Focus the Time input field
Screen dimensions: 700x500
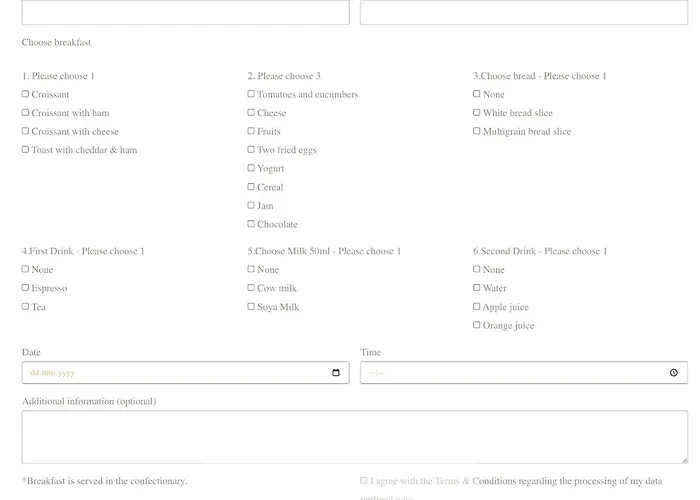pyautogui.click(x=500, y=373)
